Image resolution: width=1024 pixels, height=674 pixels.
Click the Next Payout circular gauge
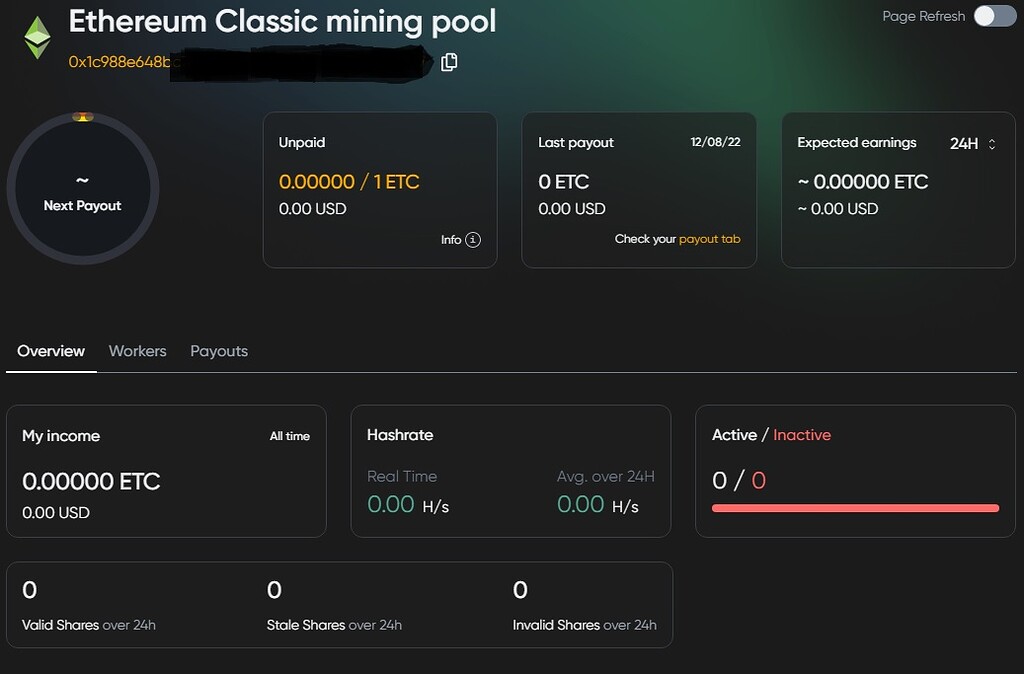[83, 190]
